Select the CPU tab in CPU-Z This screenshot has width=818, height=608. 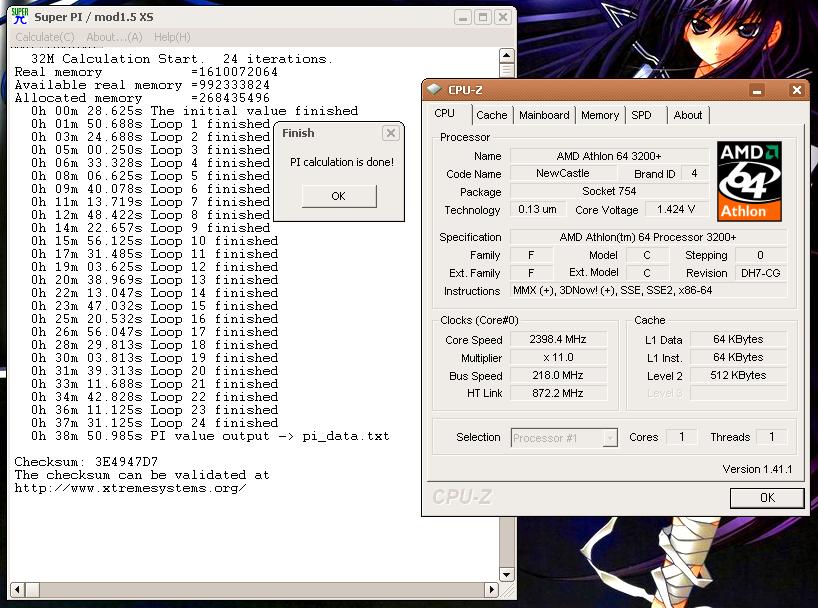coord(444,114)
